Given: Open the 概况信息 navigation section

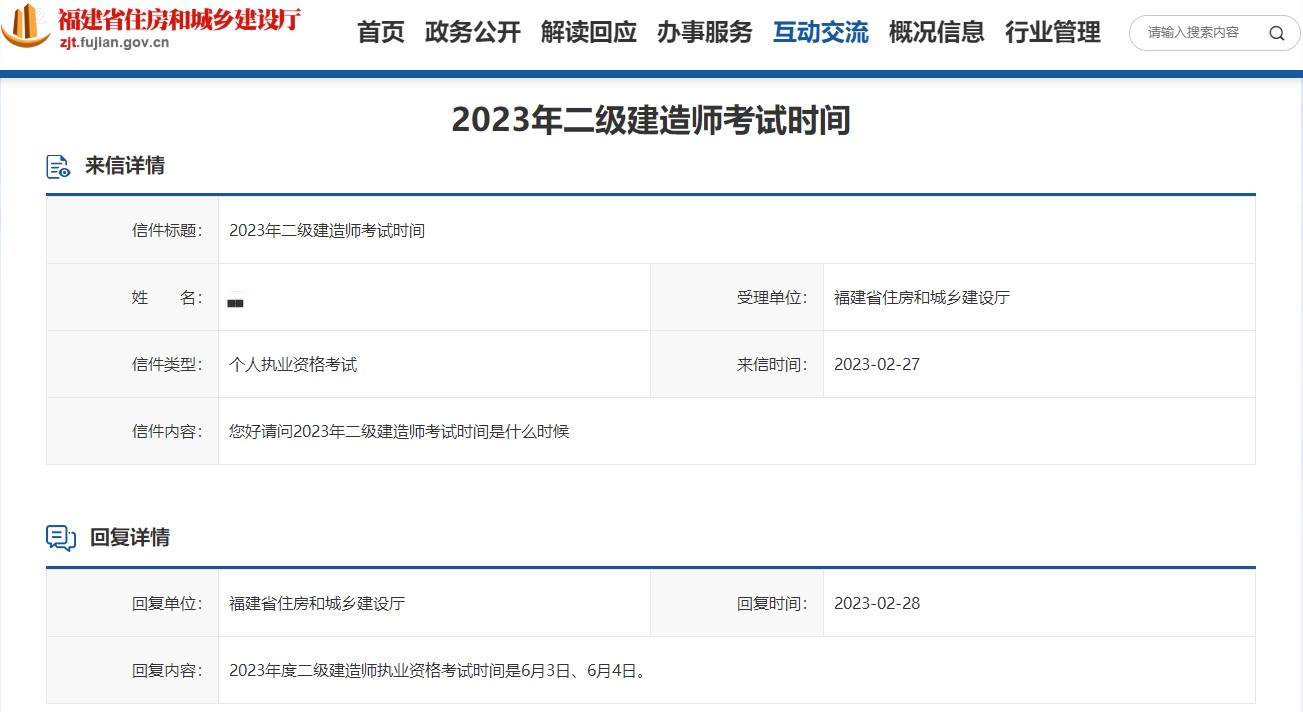Looking at the screenshot, I should tap(936, 33).
